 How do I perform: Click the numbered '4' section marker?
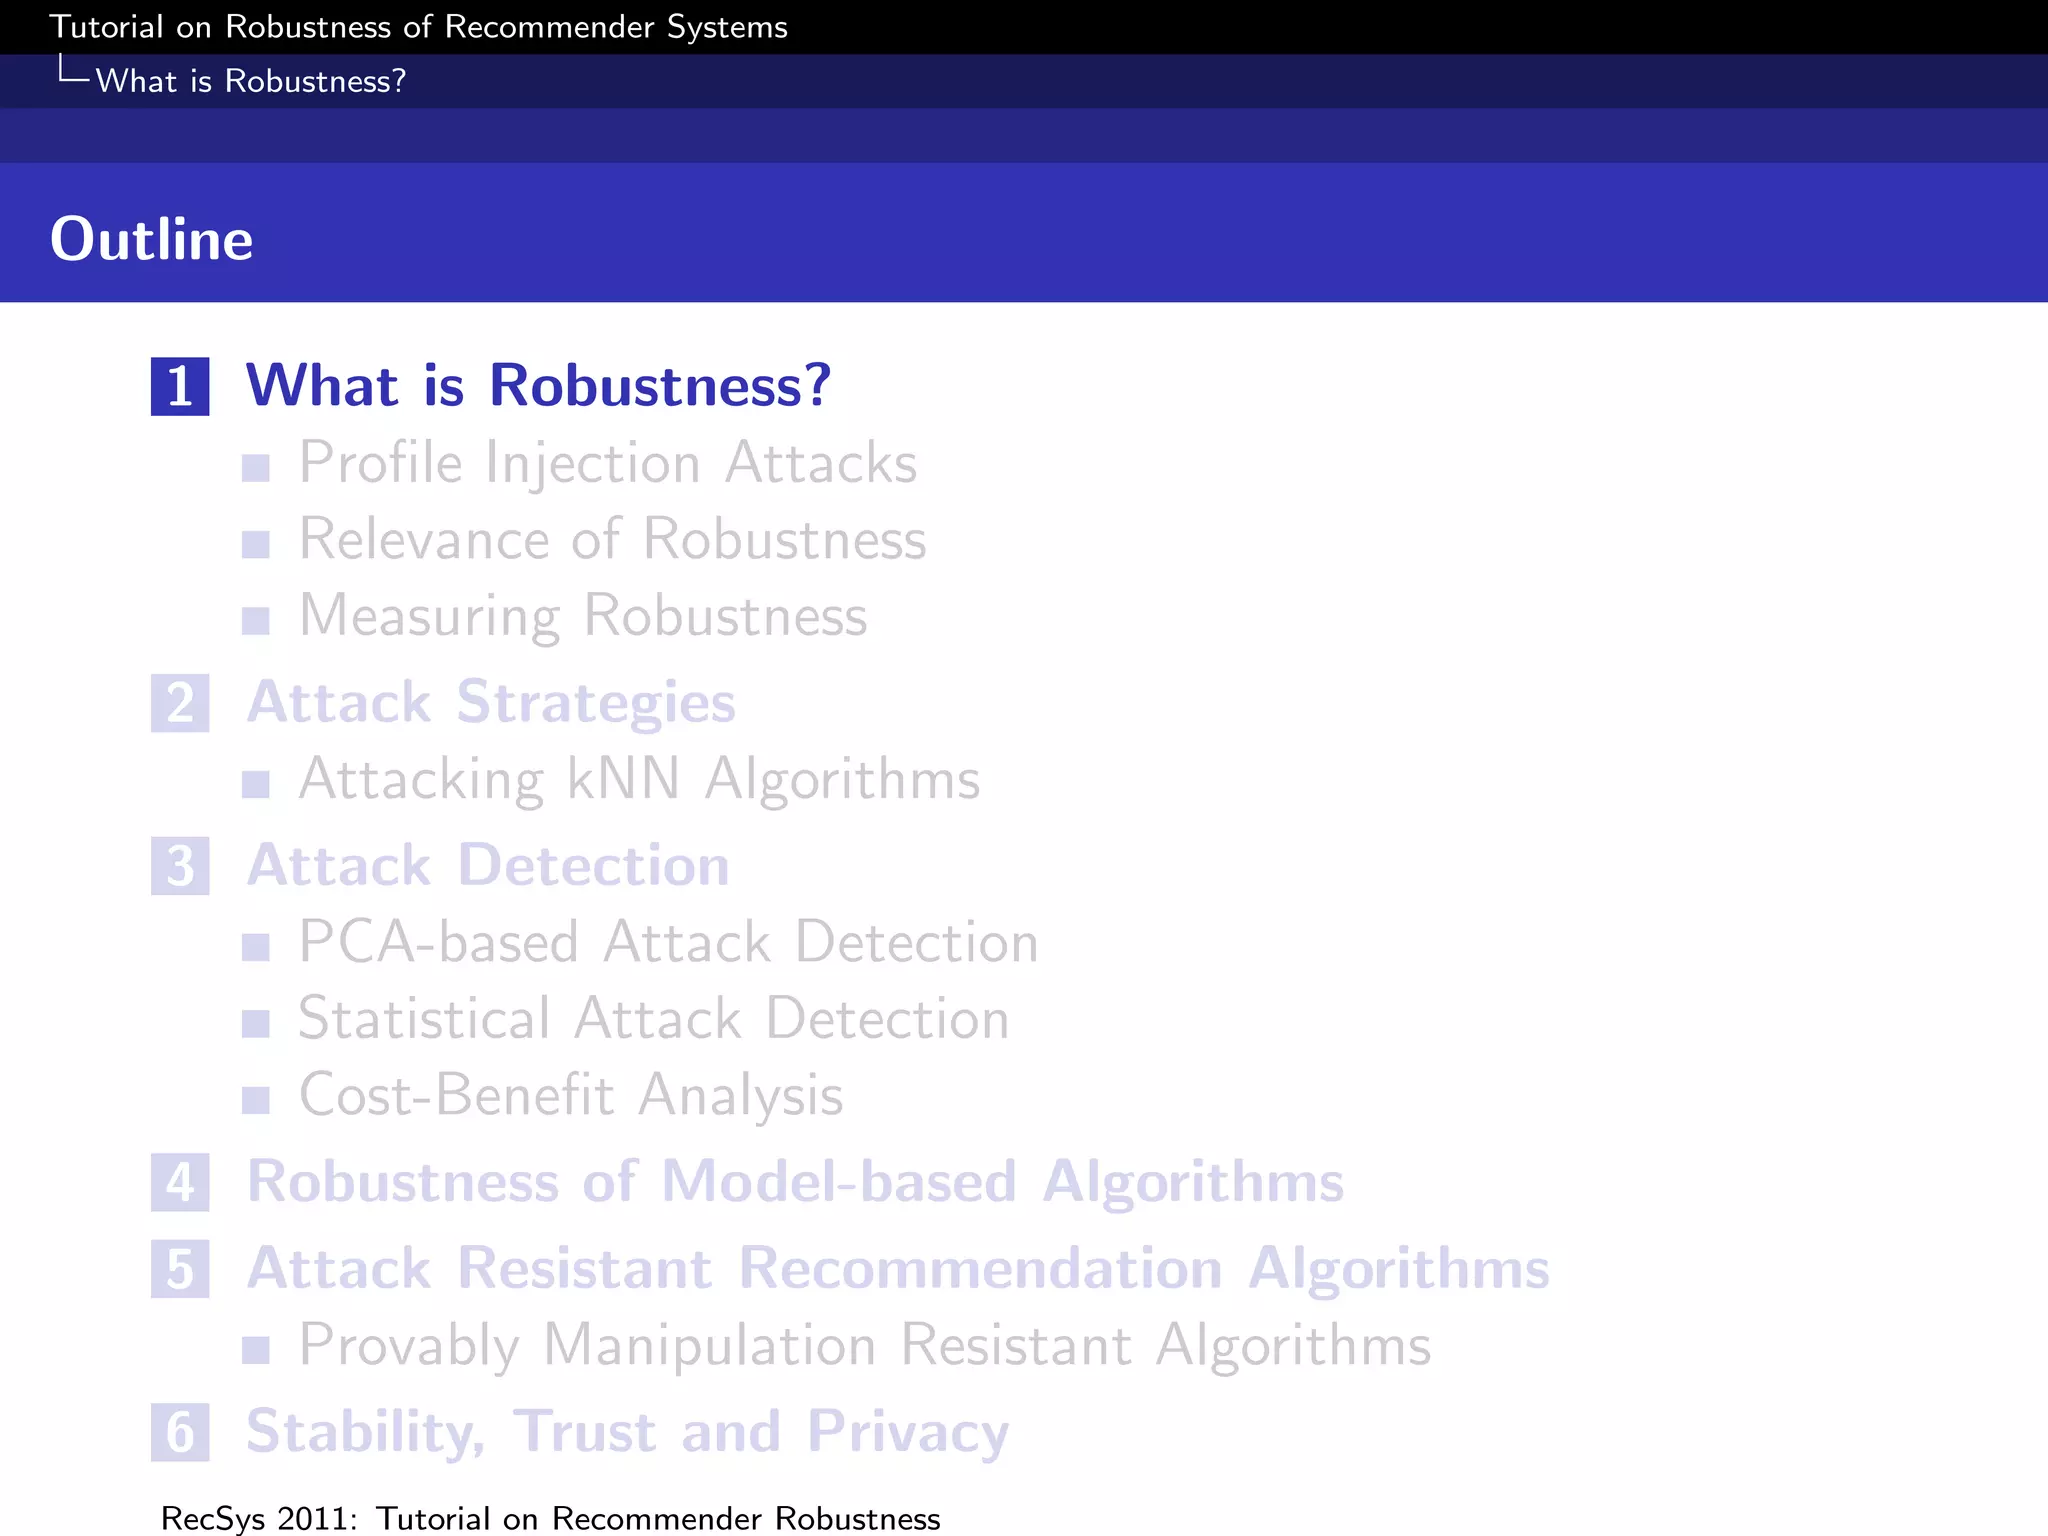(x=180, y=1182)
